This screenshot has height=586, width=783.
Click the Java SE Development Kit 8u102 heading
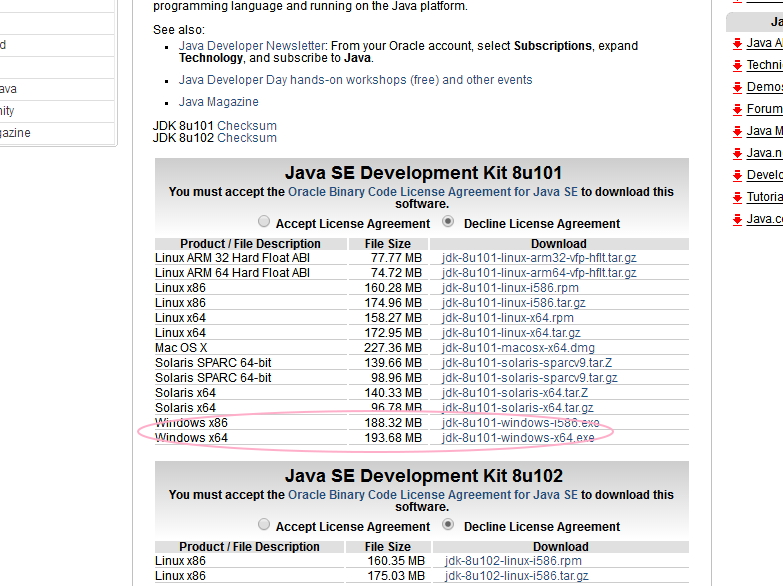[x=423, y=476]
